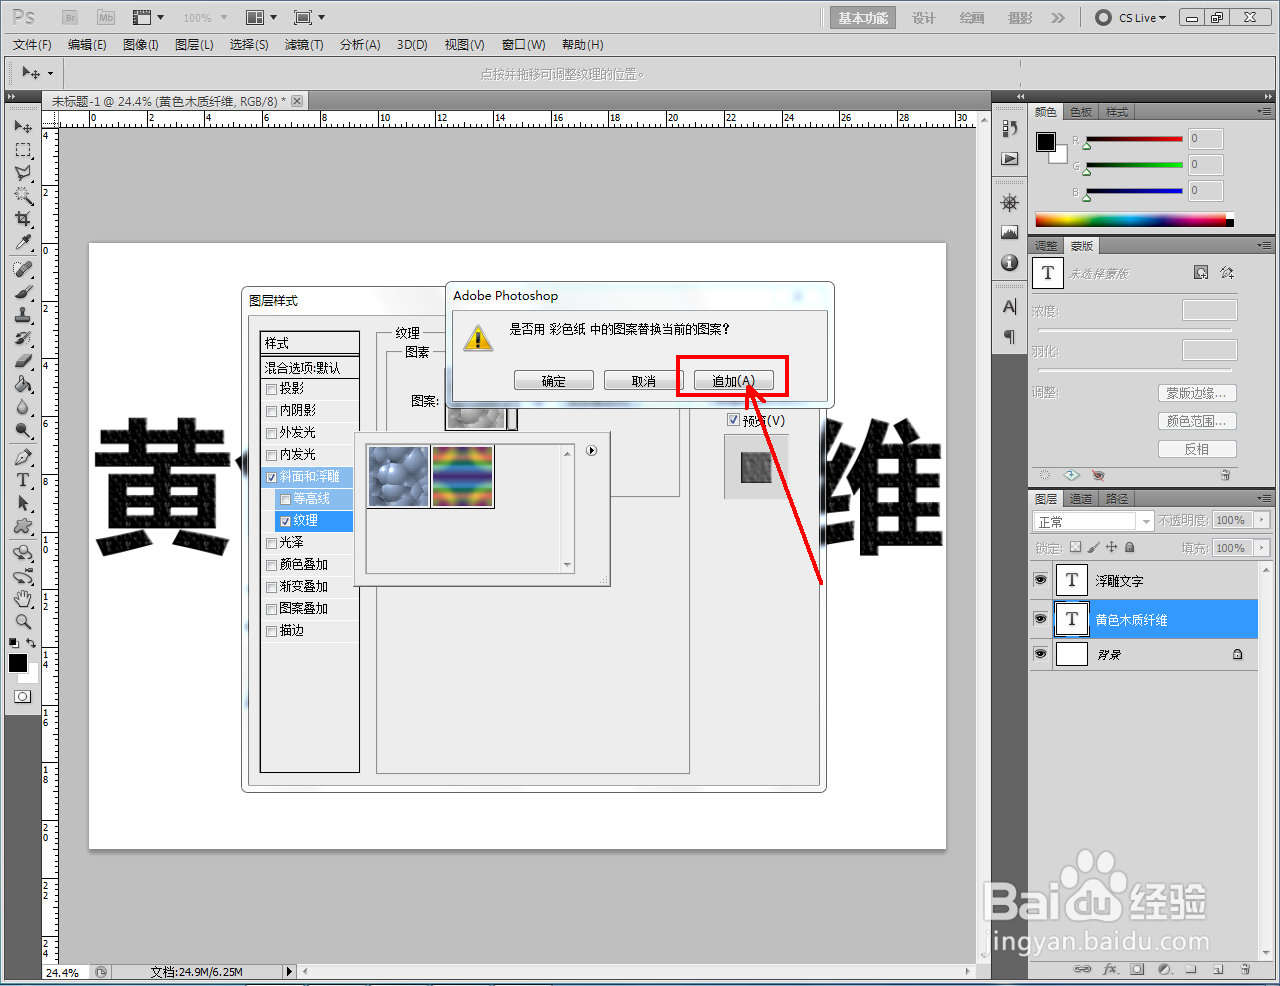The height and width of the screenshot is (986, 1280).
Task: Select the Crop tool
Action: pyautogui.click(x=23, y=219)
